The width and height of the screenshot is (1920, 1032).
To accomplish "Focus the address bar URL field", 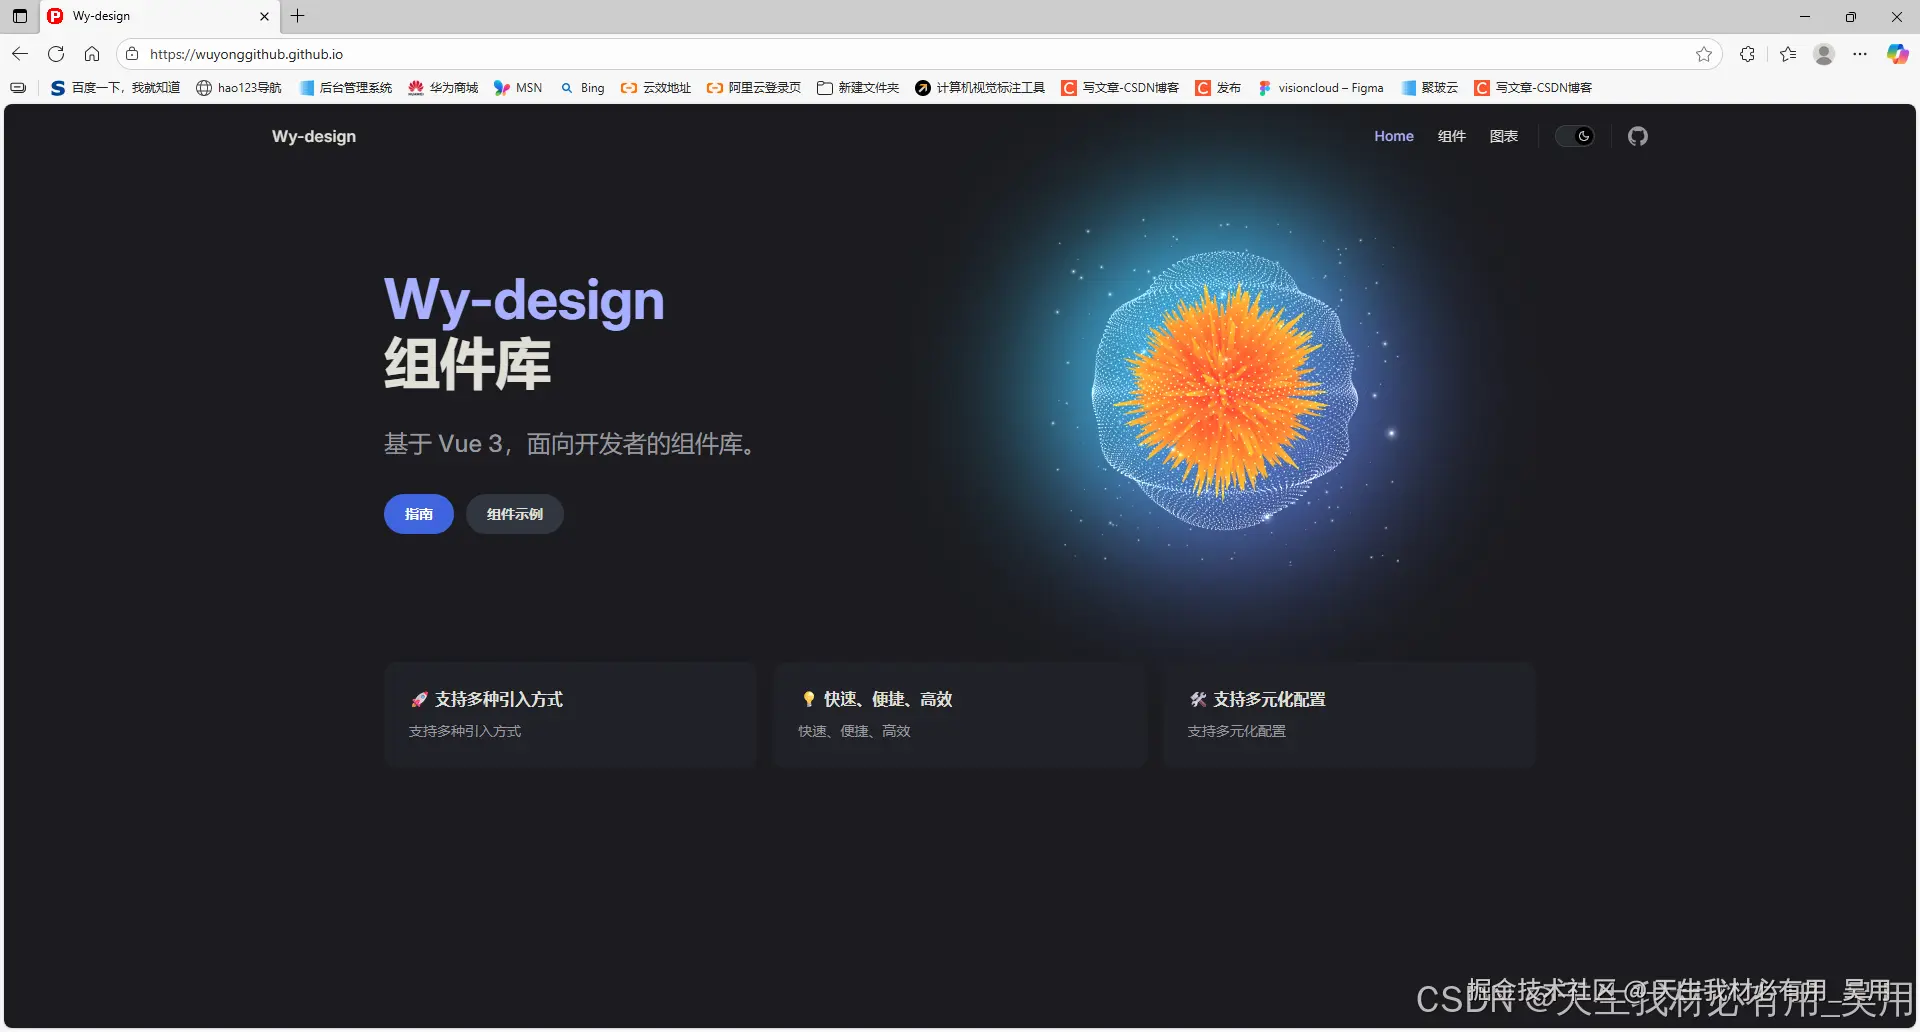I will pos(920,54).
